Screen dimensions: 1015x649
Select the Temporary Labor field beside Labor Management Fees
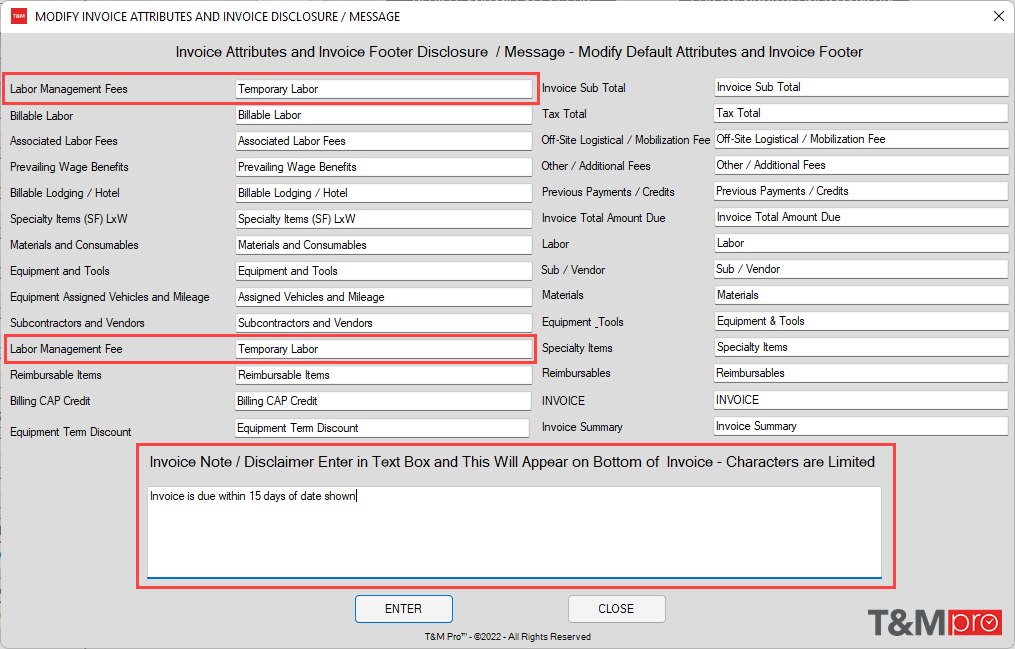point(383,89)
